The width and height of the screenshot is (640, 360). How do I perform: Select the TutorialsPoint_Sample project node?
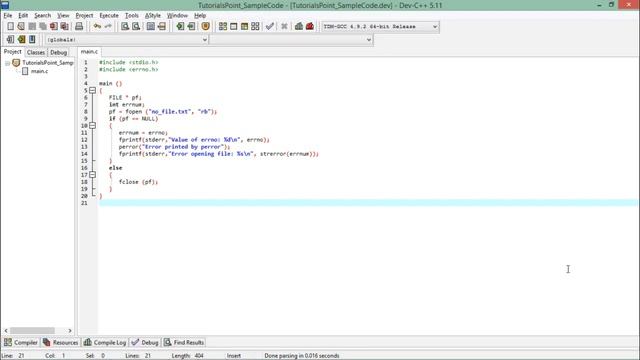pos(48,63)
